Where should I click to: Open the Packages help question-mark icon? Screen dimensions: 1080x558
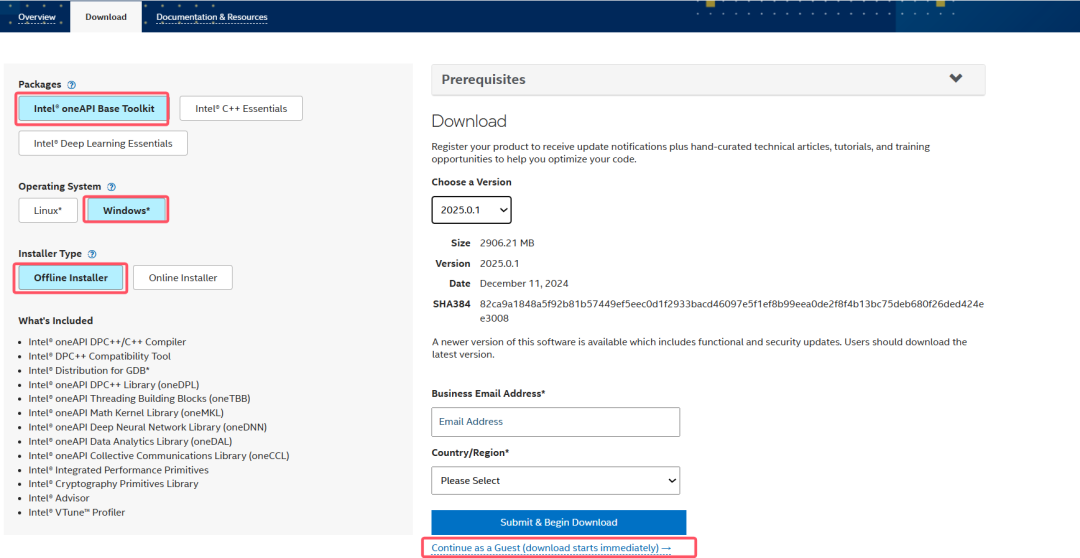(x=72, y=85)
